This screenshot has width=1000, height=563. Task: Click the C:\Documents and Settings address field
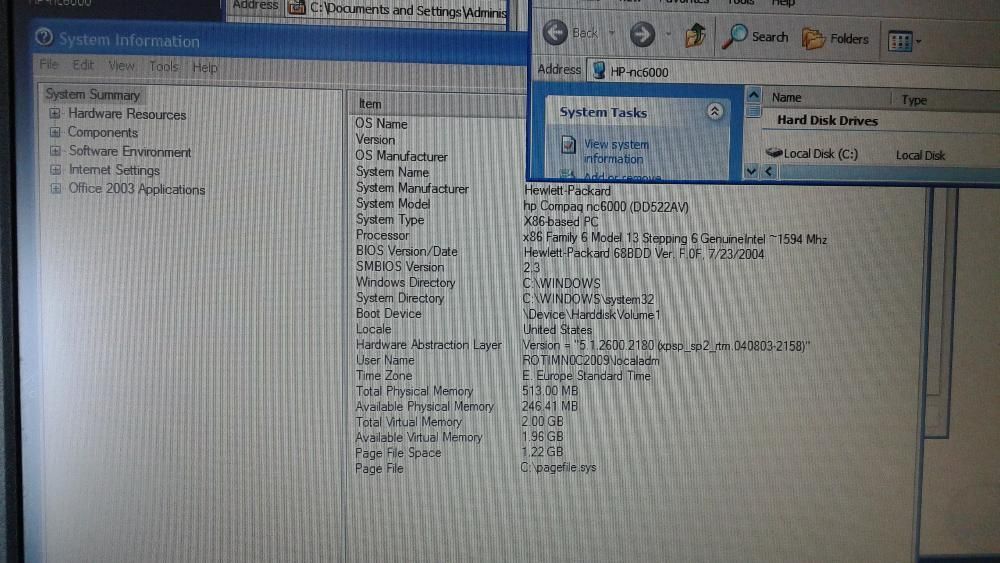point(397,9)
